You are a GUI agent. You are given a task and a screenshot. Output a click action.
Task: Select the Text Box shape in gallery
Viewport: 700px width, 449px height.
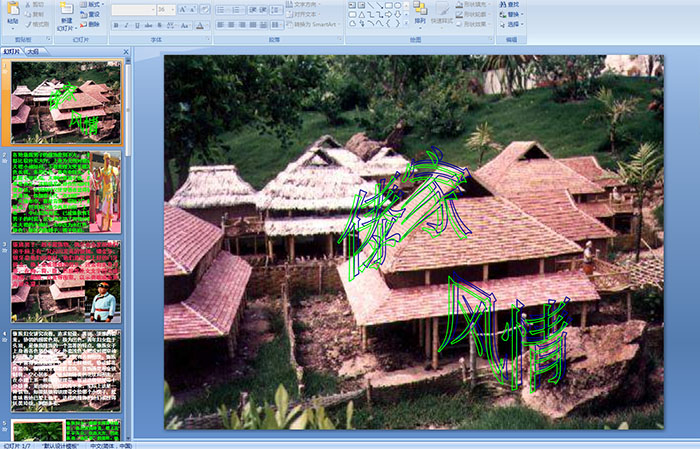click(x=352, y=5)
